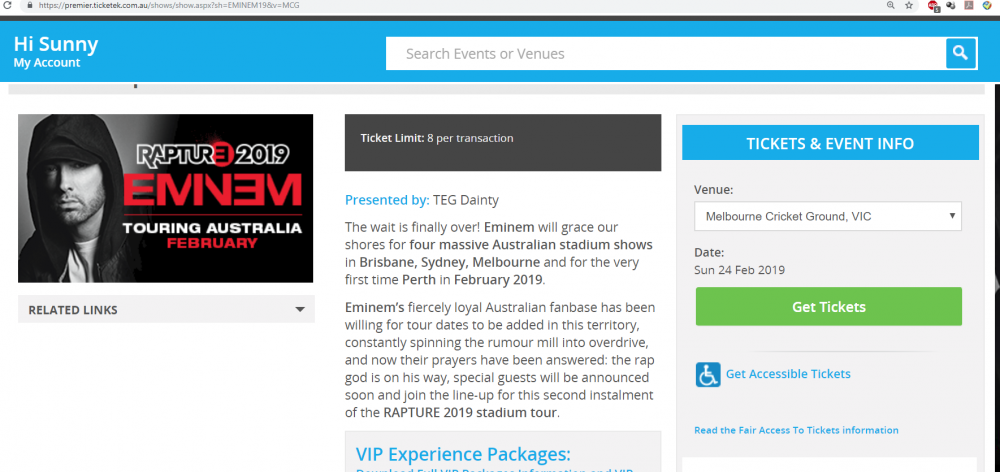Viewport: 1000px width, 472px height.
Task: Click the VIP Experience Packages heading
Action: tap(464, 453)
